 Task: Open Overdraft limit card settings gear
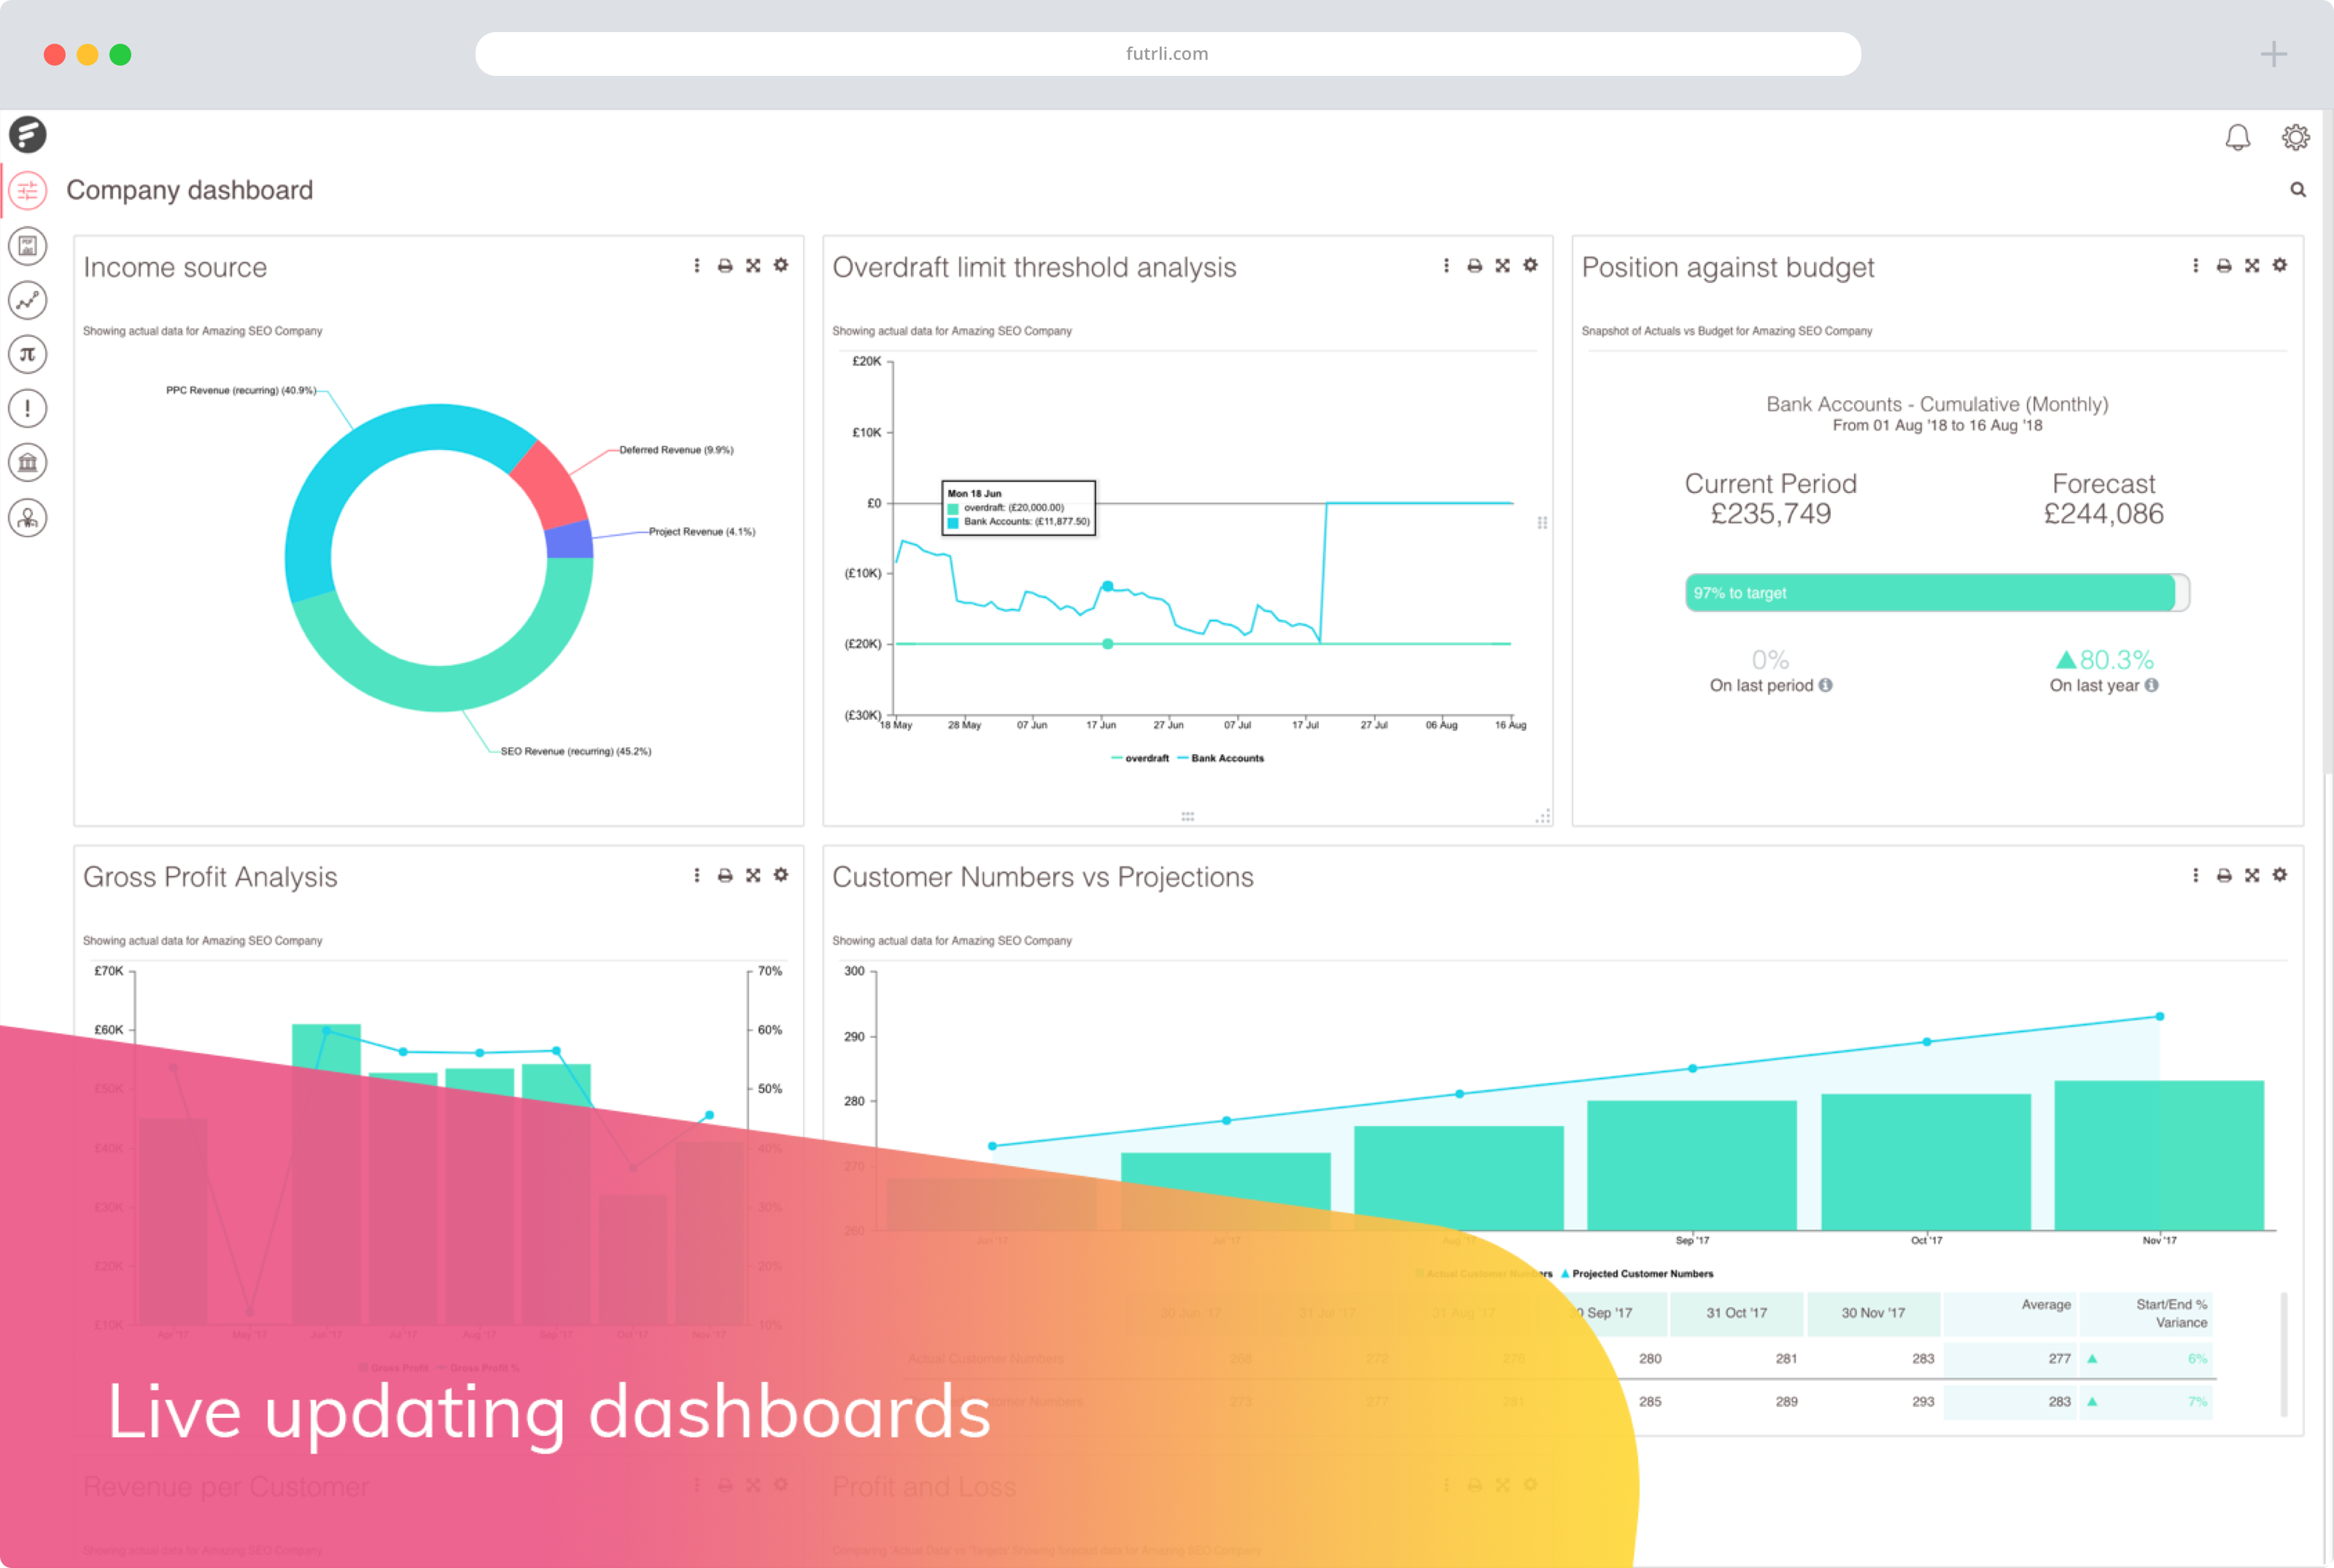click(1530, 265)
